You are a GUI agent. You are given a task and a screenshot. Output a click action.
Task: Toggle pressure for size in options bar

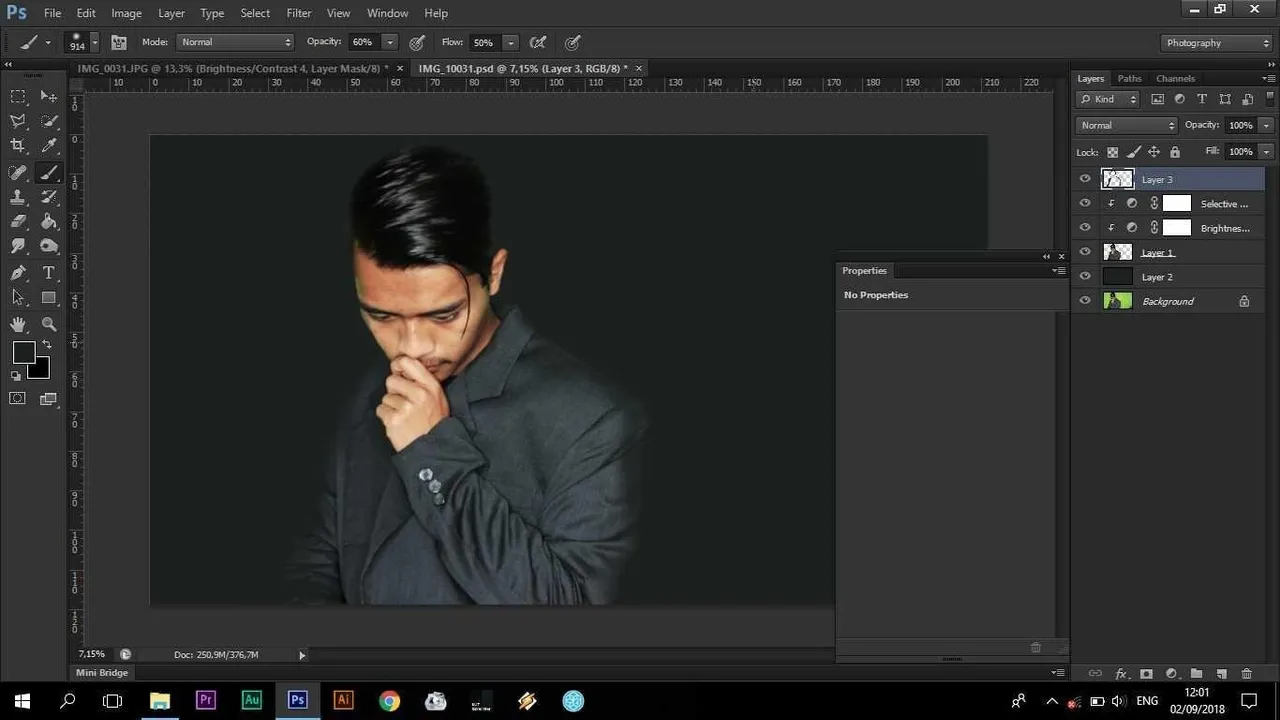573,42
